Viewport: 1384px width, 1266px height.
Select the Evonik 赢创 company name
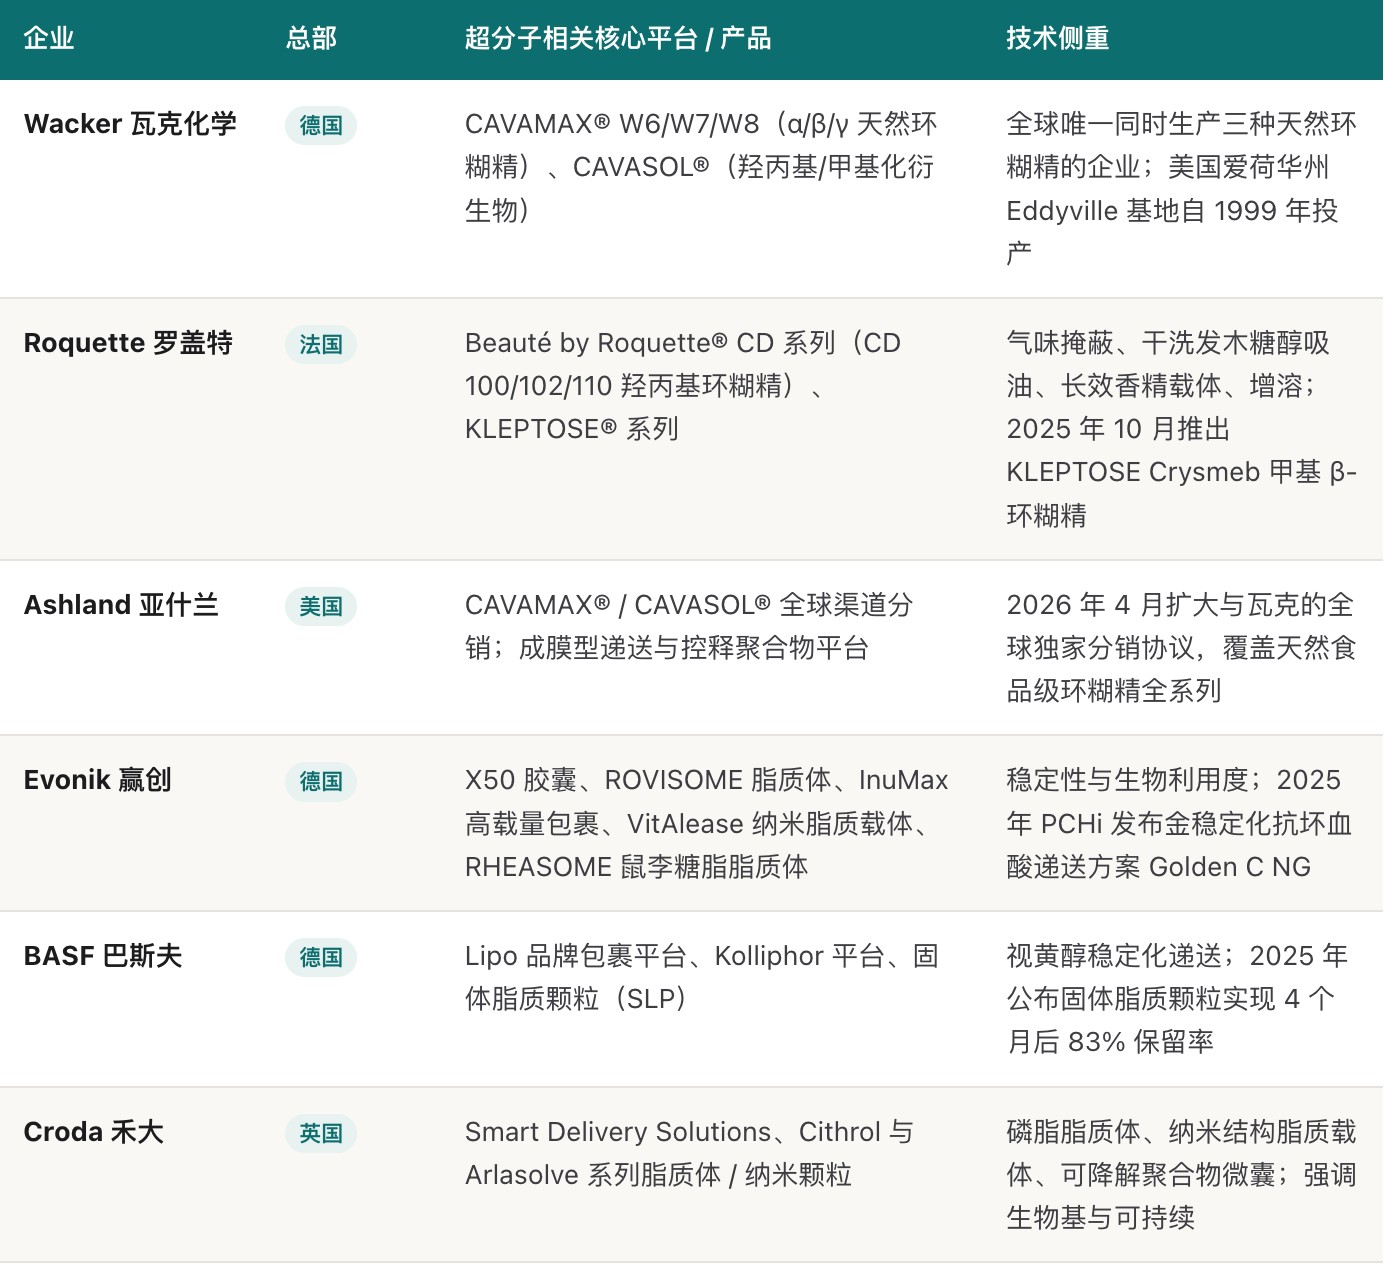tap(98, 780)
